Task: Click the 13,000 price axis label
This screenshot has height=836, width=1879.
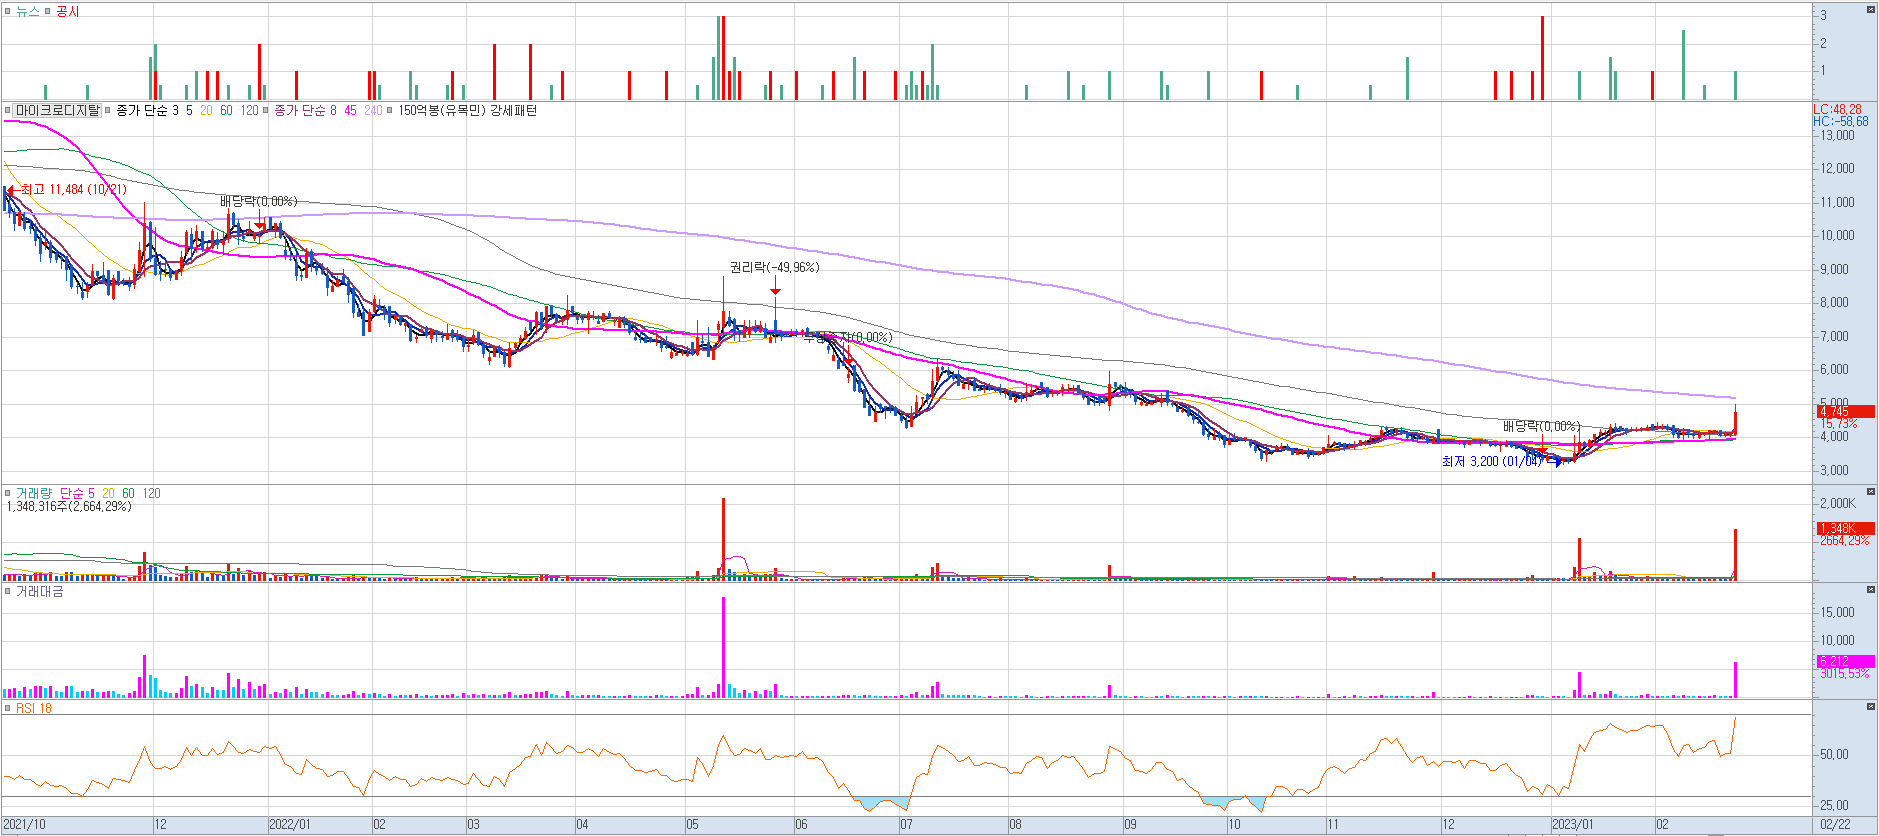Action: 1837,135
